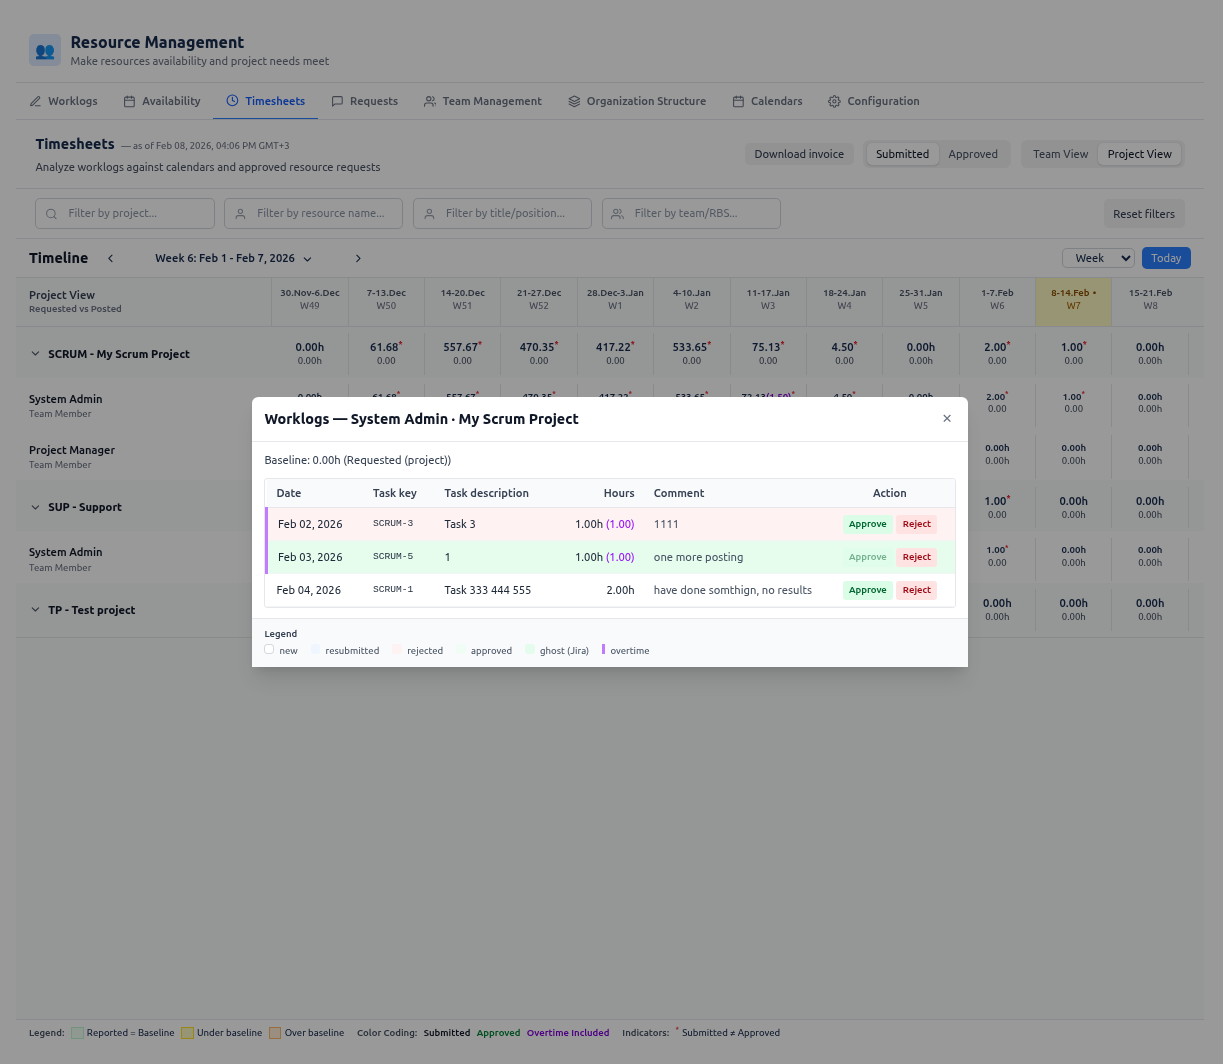Click the Download invoice button
Viewport: 1224px width, 1064px height.
[x=799, y=153]
